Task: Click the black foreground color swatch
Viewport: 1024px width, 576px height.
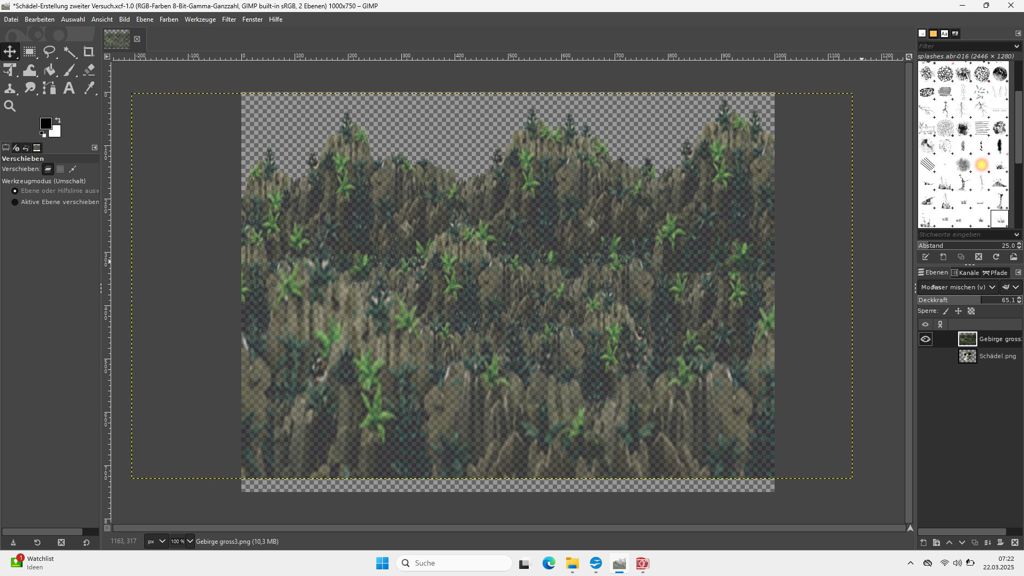Action: (x=45, y=124)
